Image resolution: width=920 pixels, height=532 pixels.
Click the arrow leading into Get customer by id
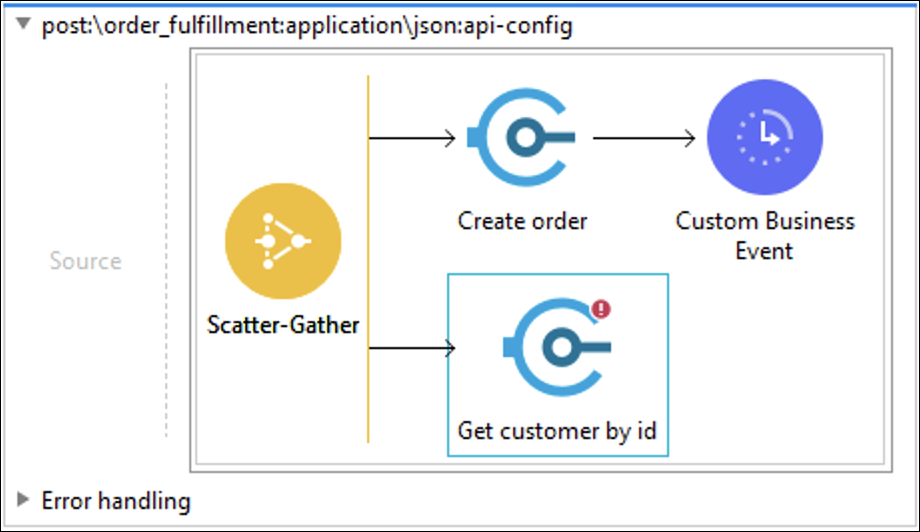click(x=412, y=348)
